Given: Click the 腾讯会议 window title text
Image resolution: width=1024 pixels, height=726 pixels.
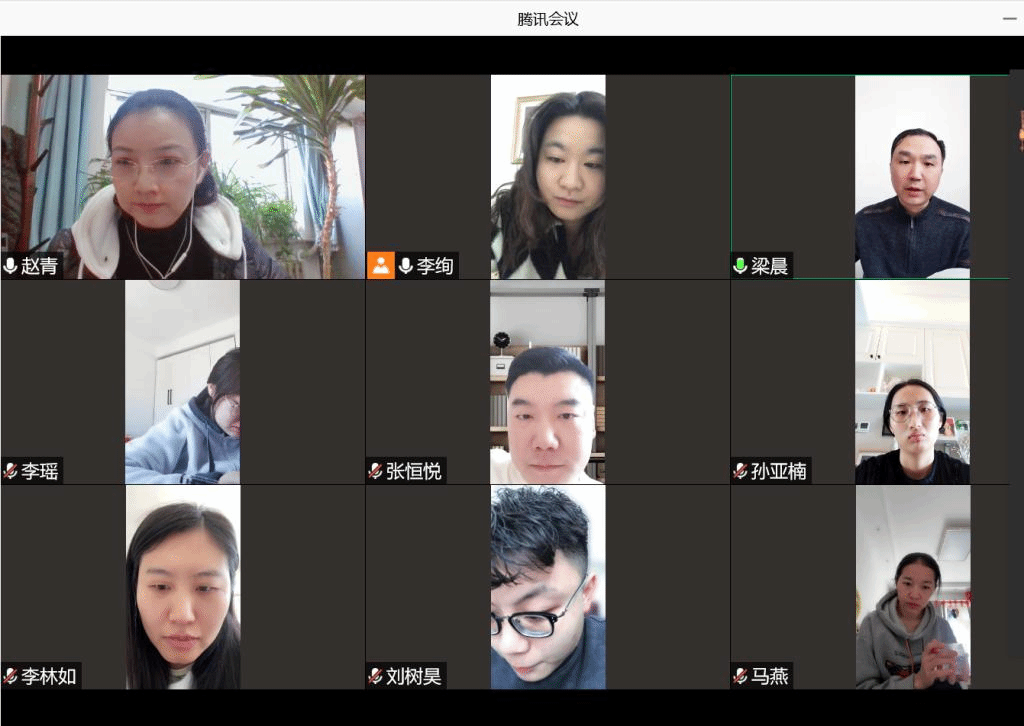Looking at the screenshot, I should coord(548,18).
